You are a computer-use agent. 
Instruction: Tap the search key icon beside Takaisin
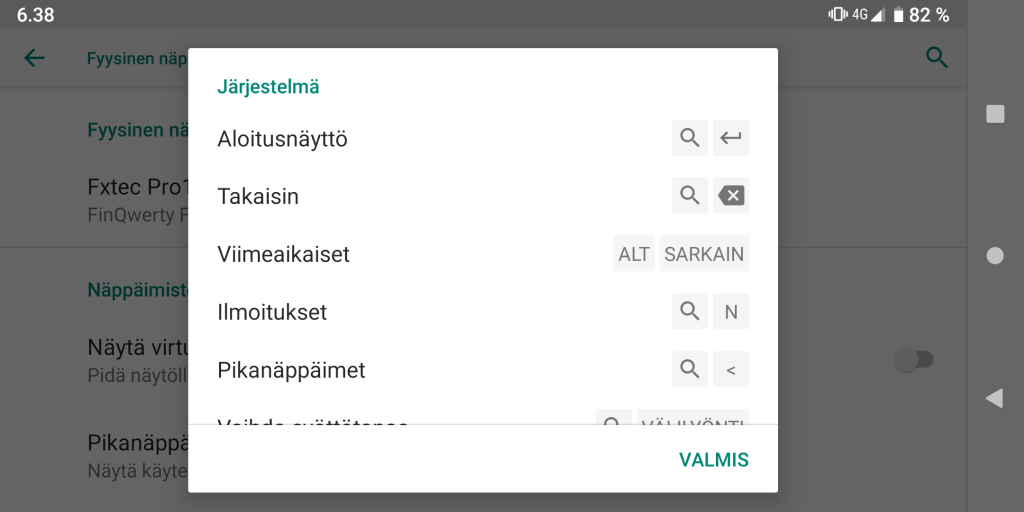(x=690, y=195)
